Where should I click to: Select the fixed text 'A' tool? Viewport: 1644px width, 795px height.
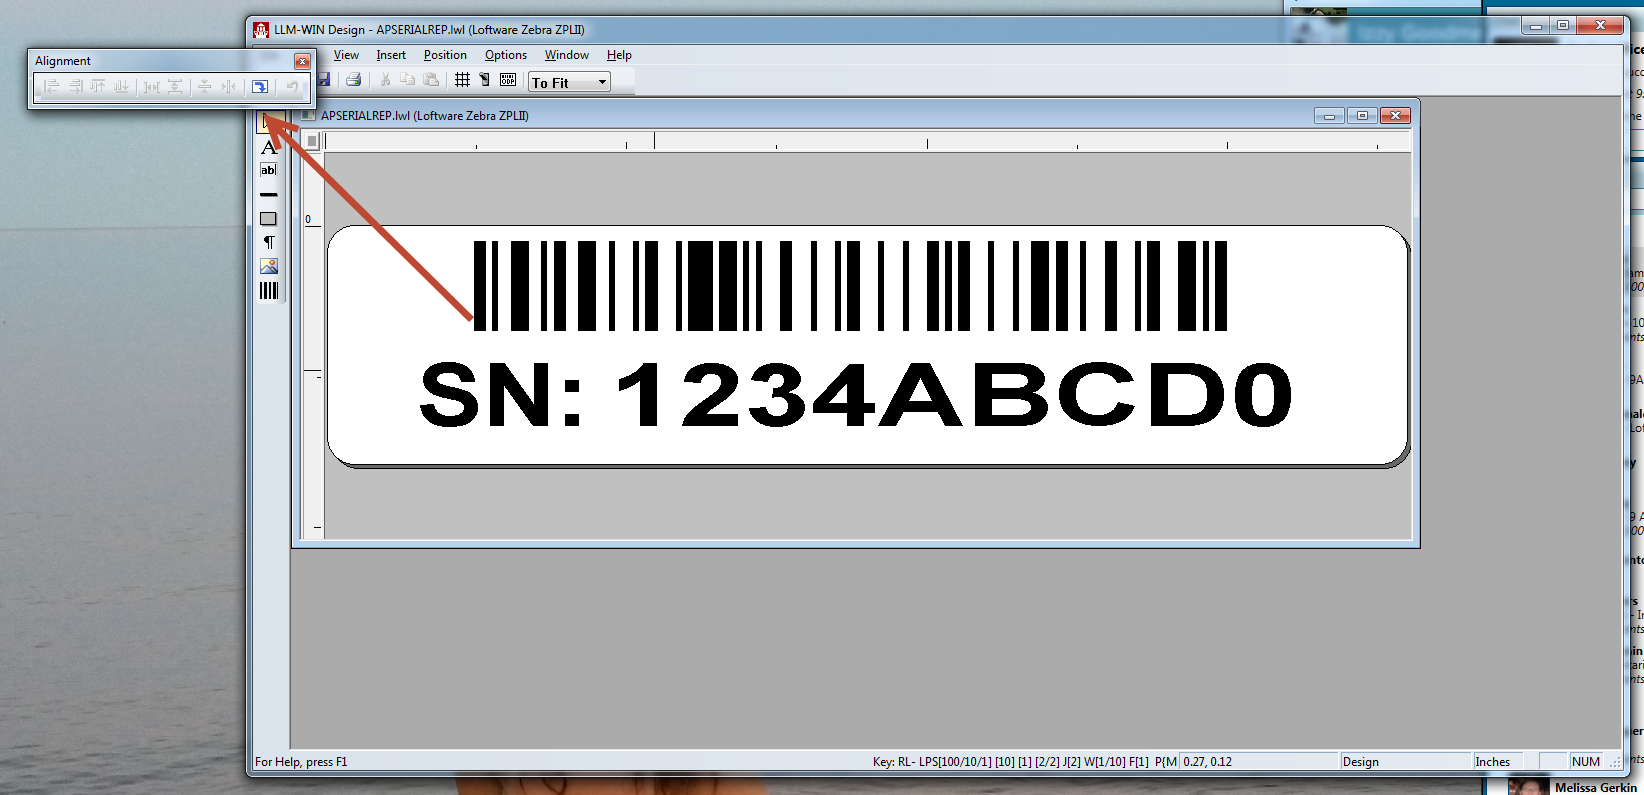point(268,147)
